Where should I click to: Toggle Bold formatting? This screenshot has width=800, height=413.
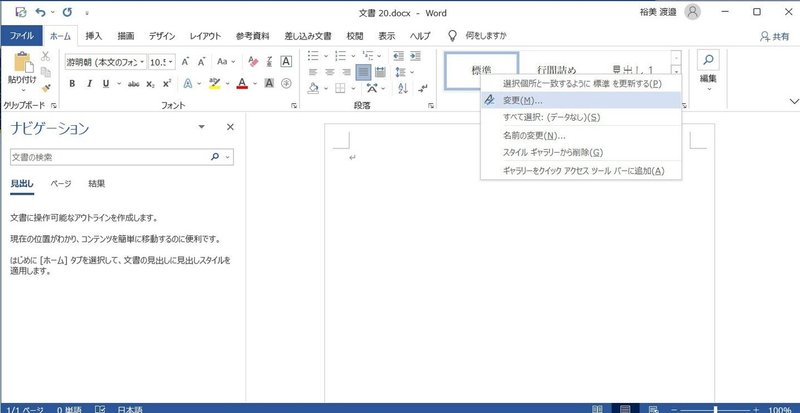72,84
